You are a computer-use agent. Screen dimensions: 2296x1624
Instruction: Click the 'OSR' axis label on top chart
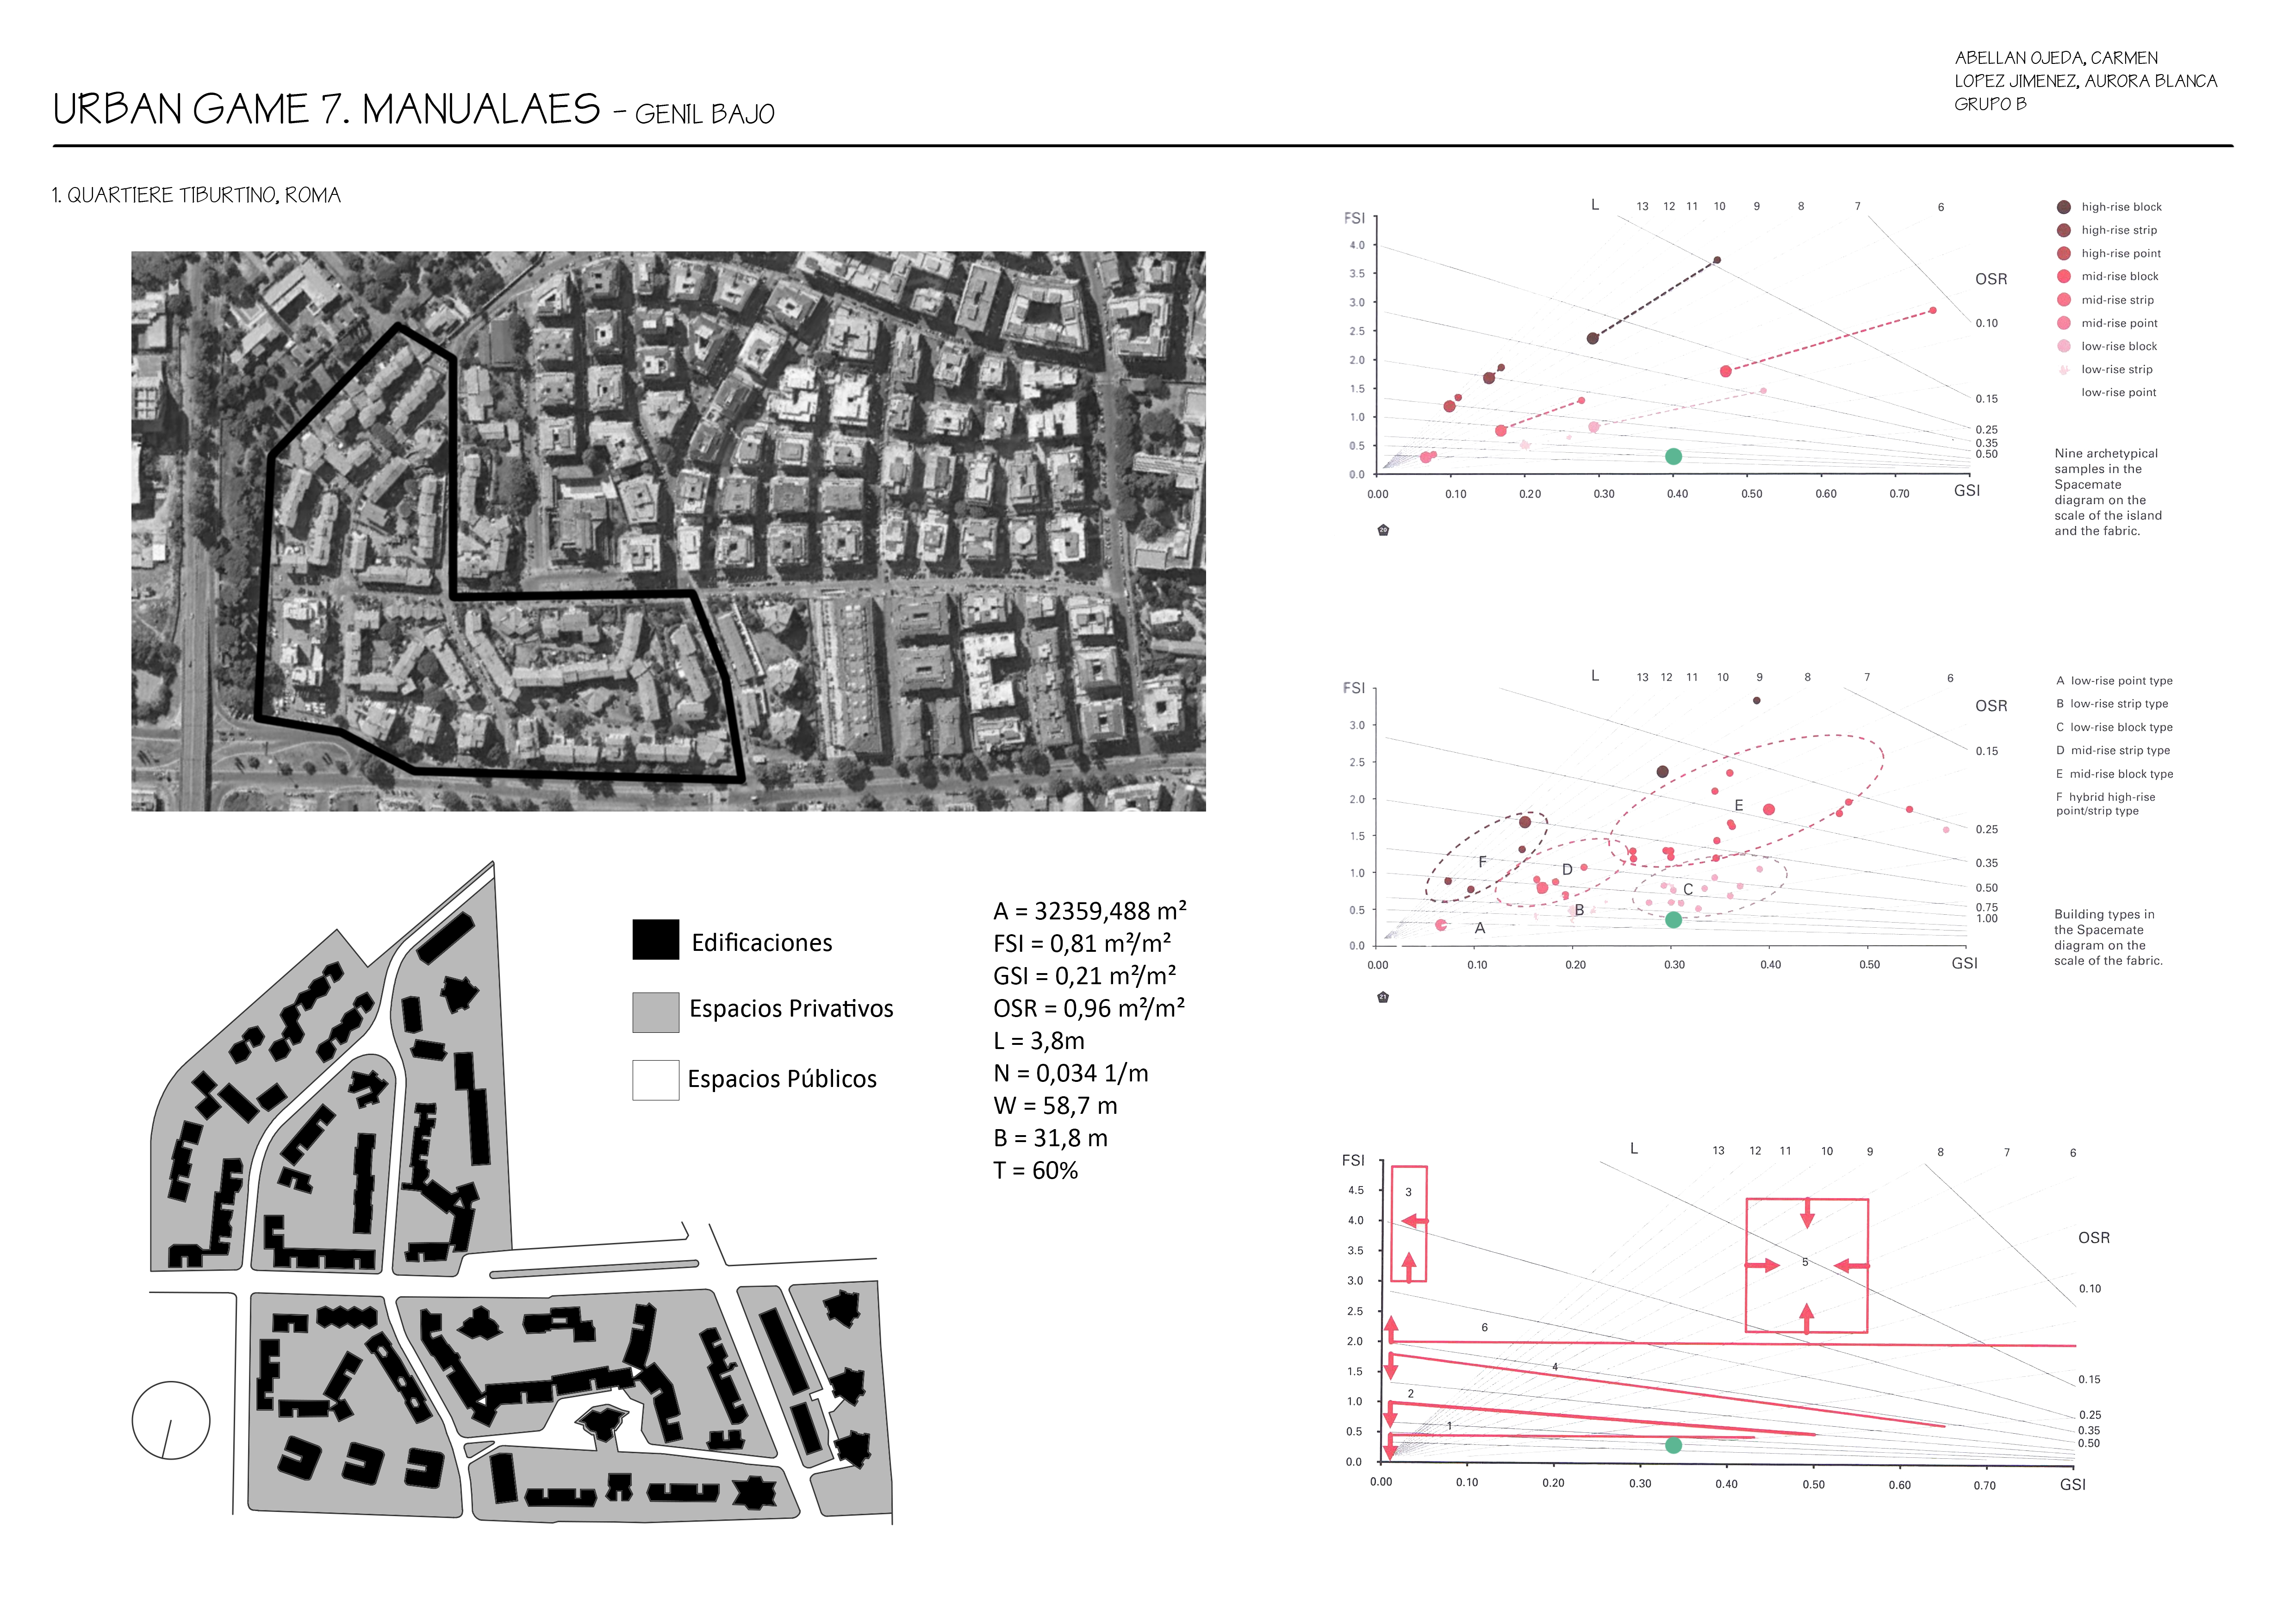pos(1991,279)
